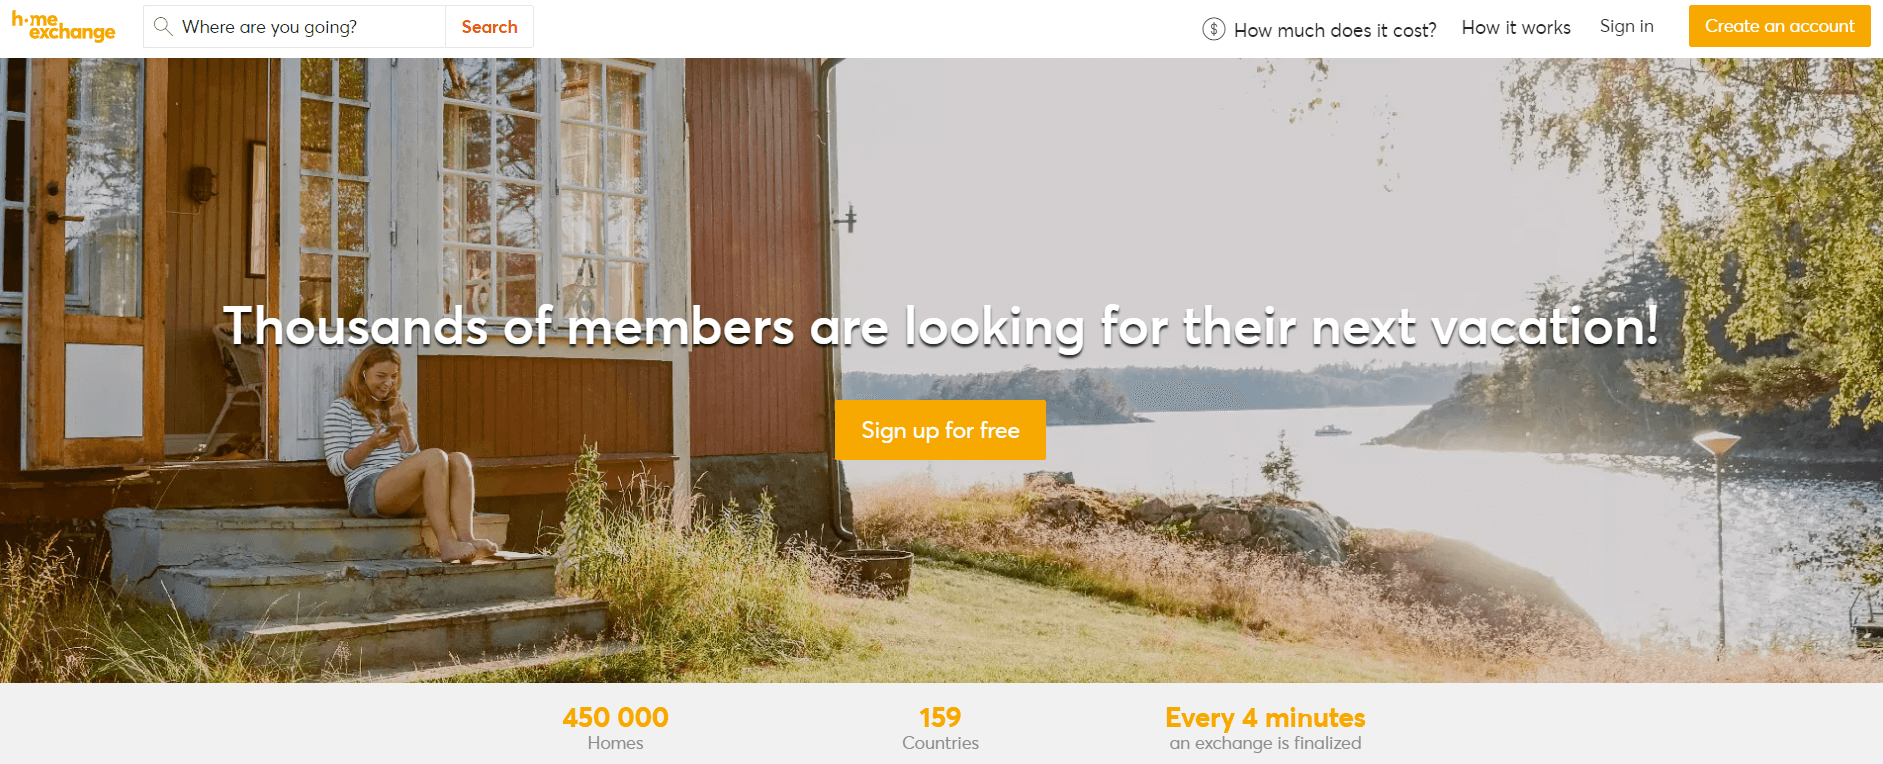Click the "450 000" homes figure
This screenshot has width=1883, height=764.
[x=615, y=717]
